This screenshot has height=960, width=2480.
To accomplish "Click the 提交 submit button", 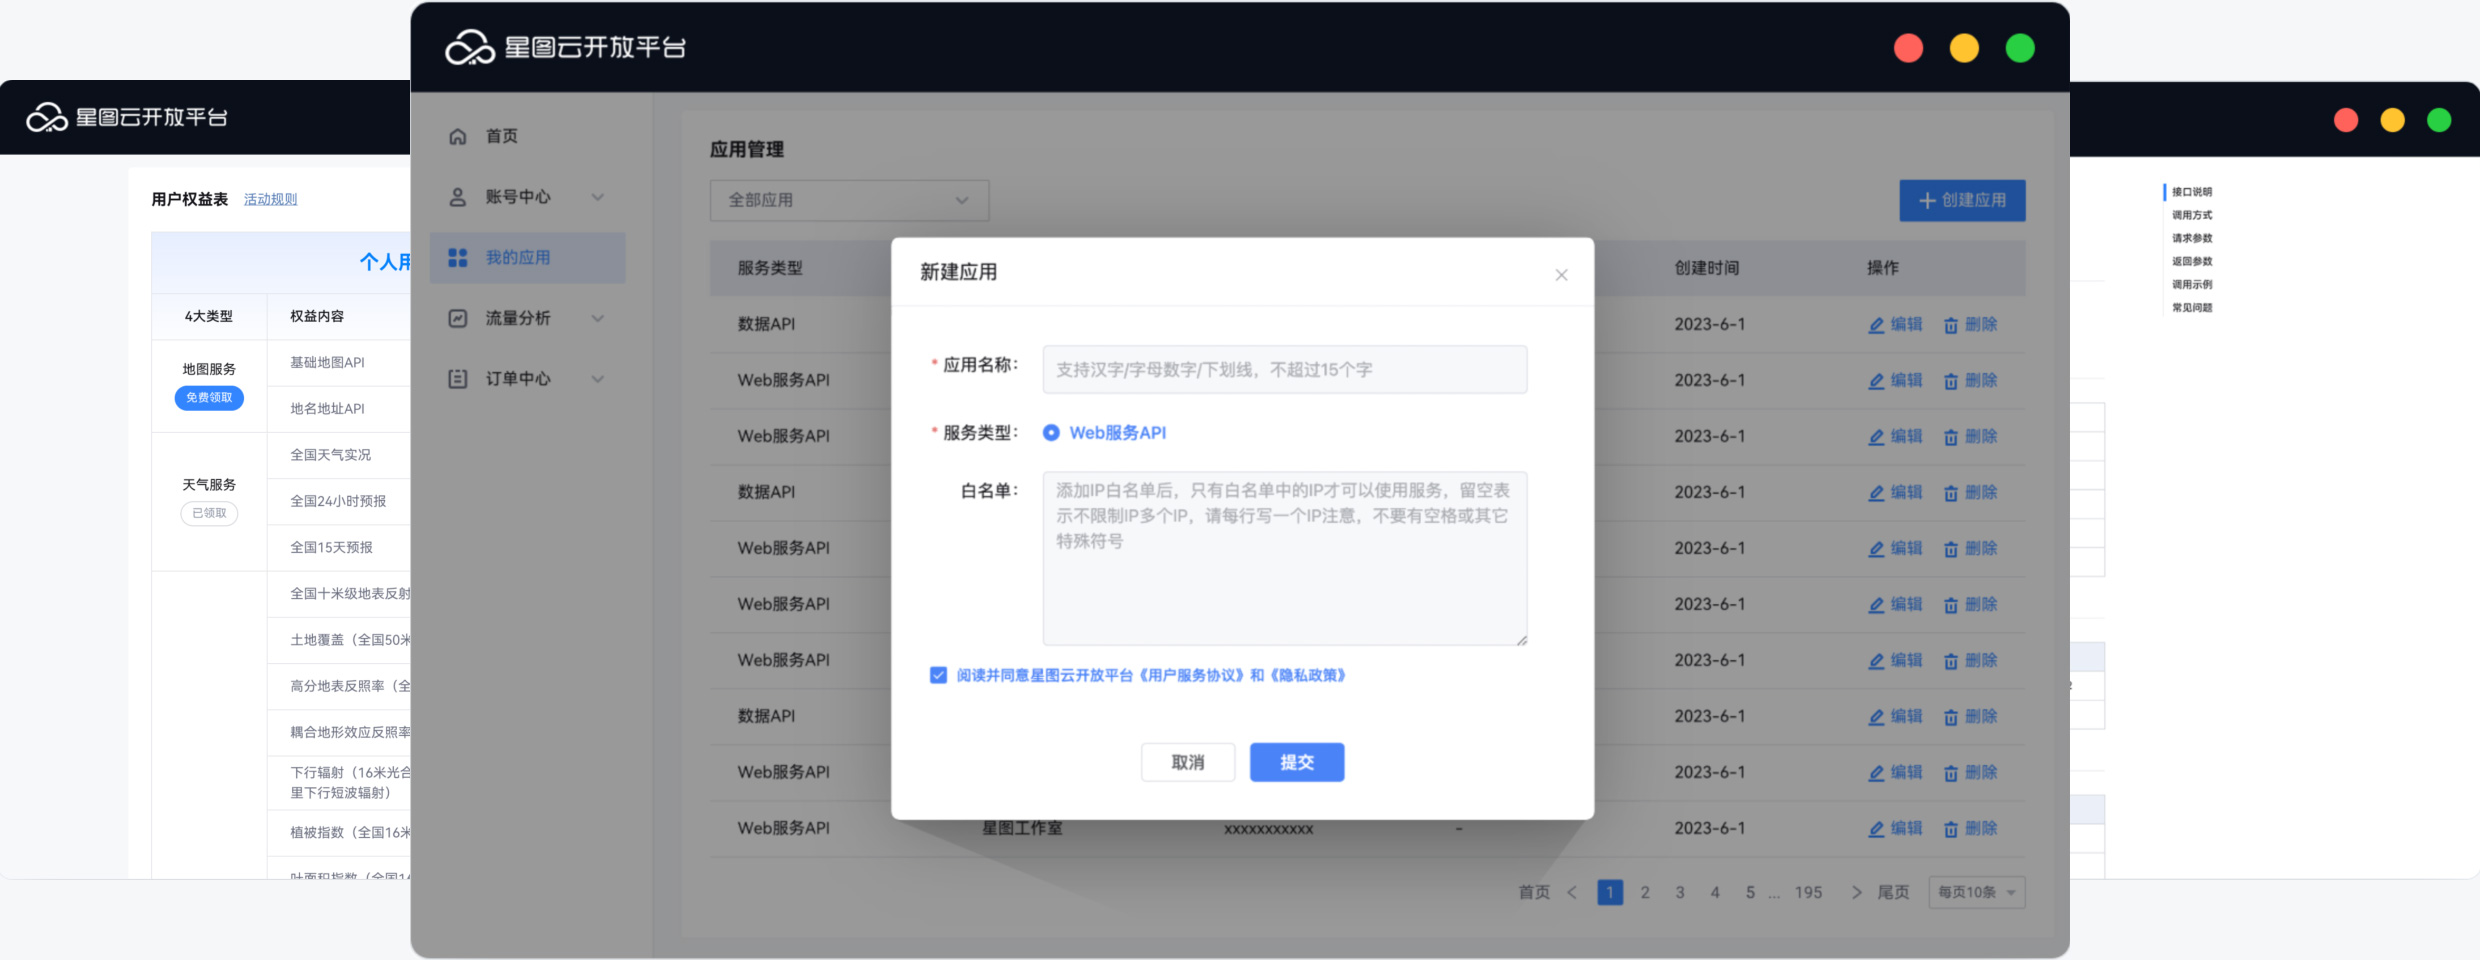I will point(1296,762).
